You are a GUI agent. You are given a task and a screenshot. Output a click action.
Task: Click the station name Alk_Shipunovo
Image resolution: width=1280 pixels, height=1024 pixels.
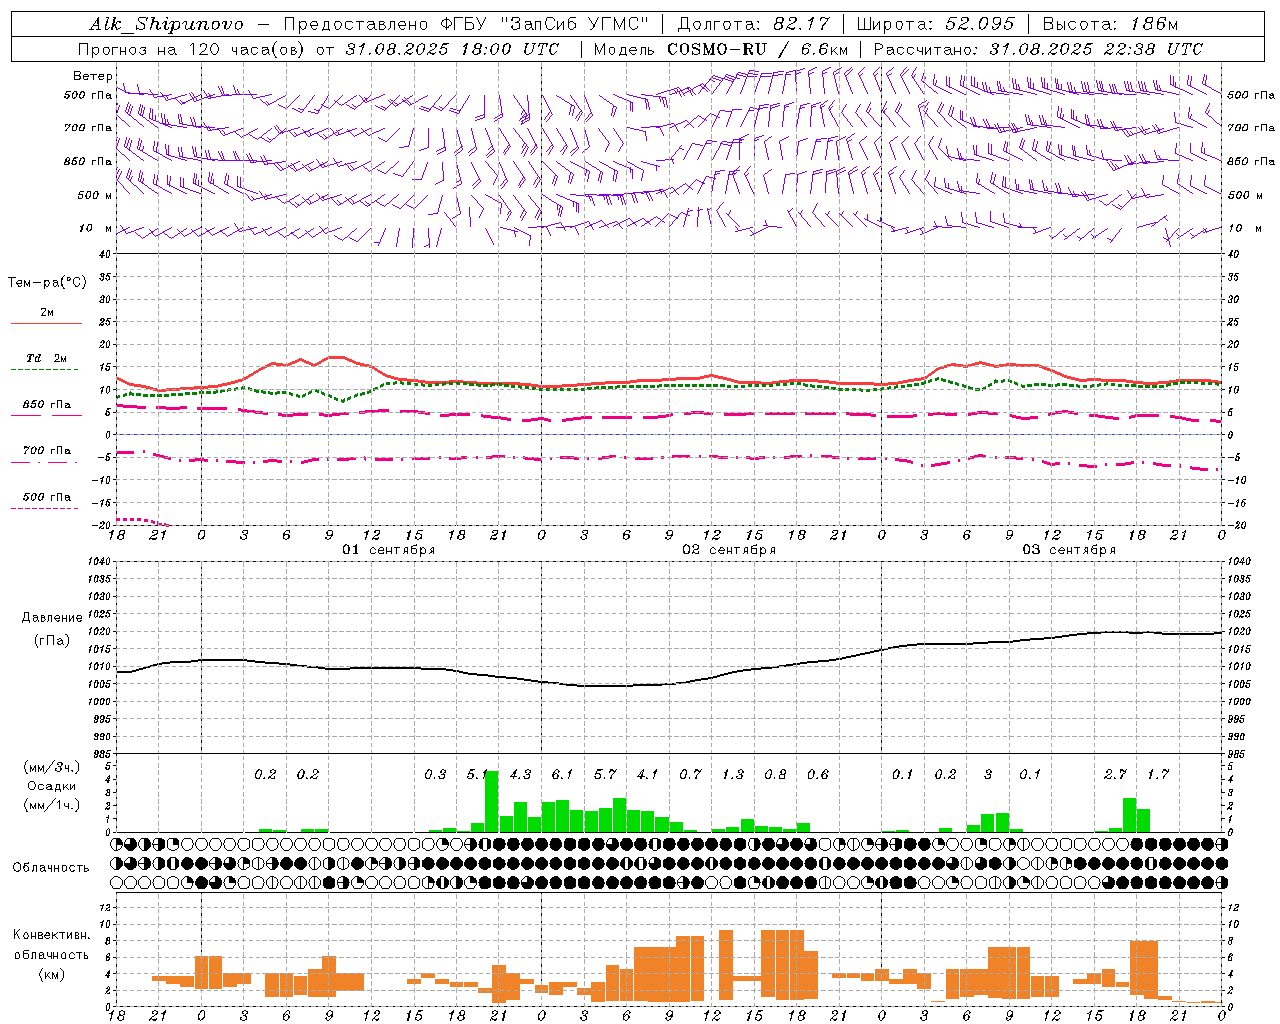pos(166,24)
